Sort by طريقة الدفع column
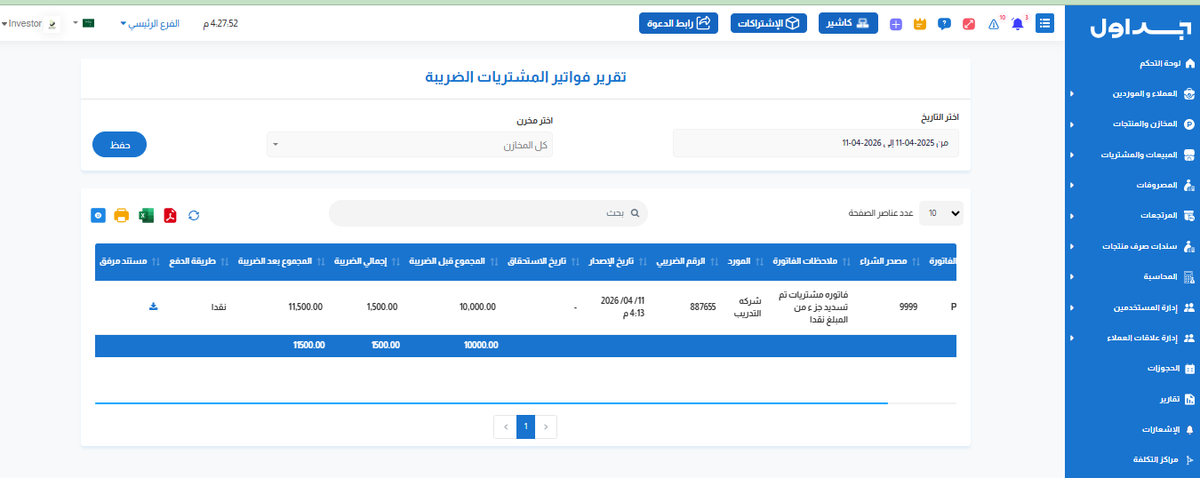The height and width of the screenshot is (478, 1200). pos(197,261)
